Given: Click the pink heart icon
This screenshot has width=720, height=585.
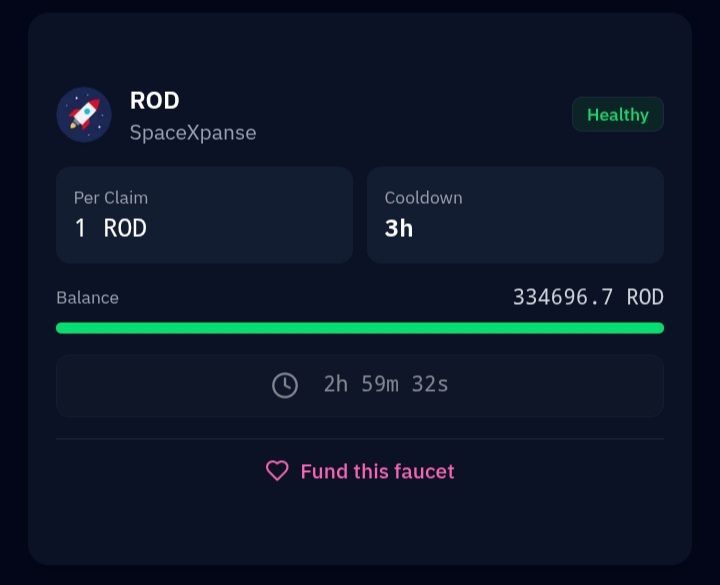Looking at the screenshot, I should coord(277,471).
